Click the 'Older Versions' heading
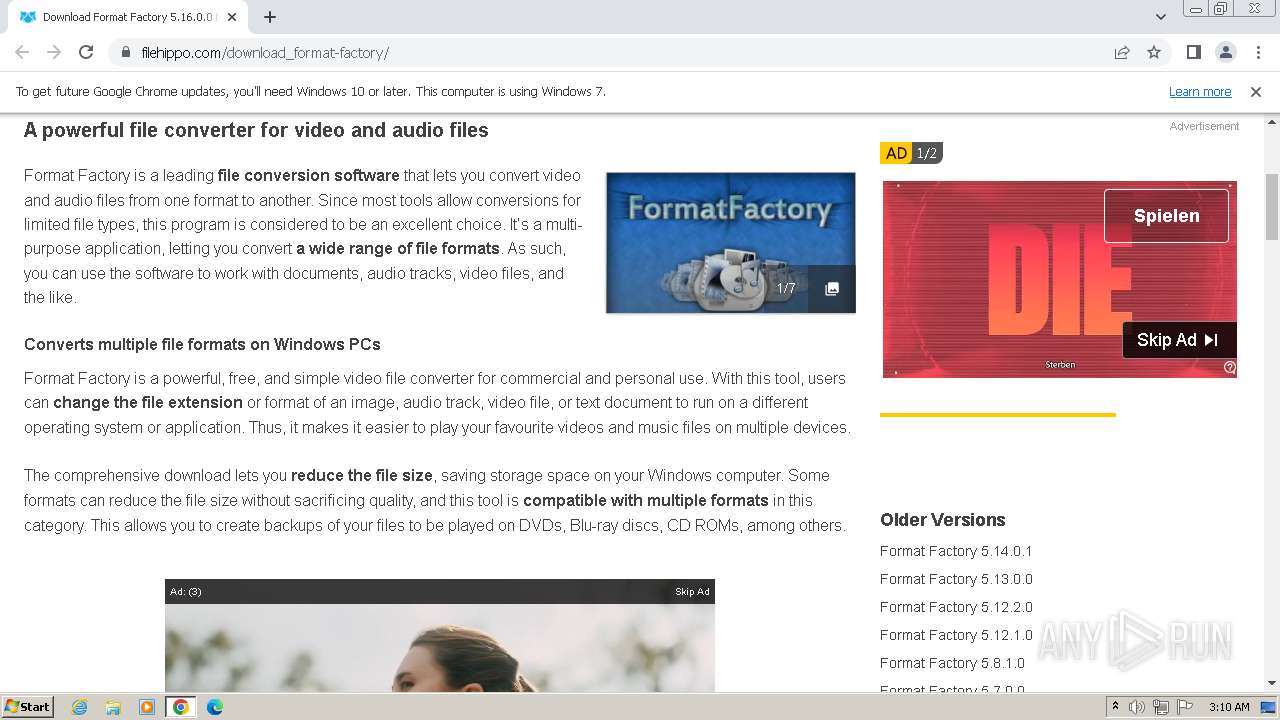 [942, 520]
